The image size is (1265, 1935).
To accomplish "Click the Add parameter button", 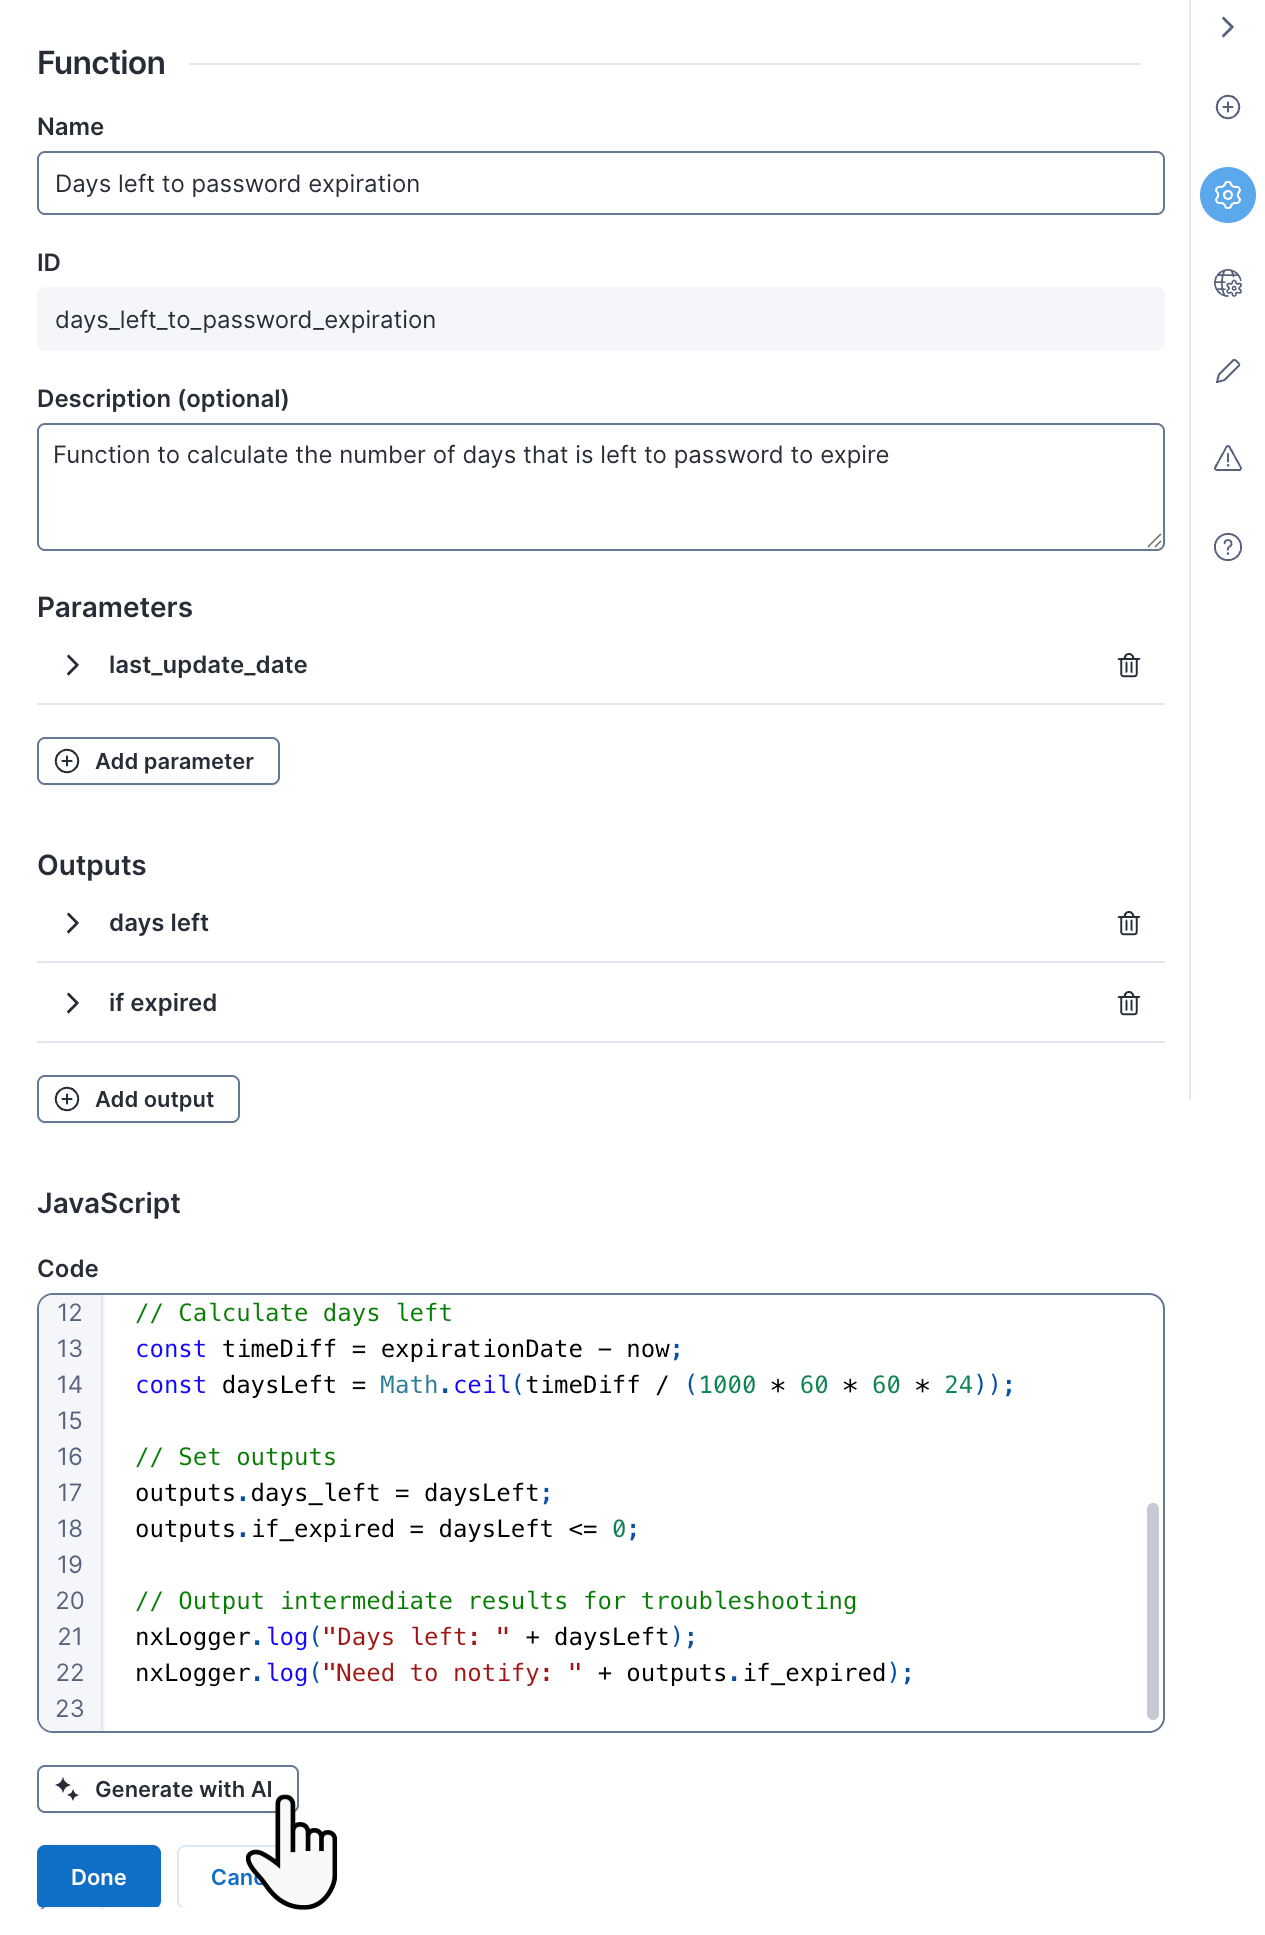I will (x=158, y=761).
